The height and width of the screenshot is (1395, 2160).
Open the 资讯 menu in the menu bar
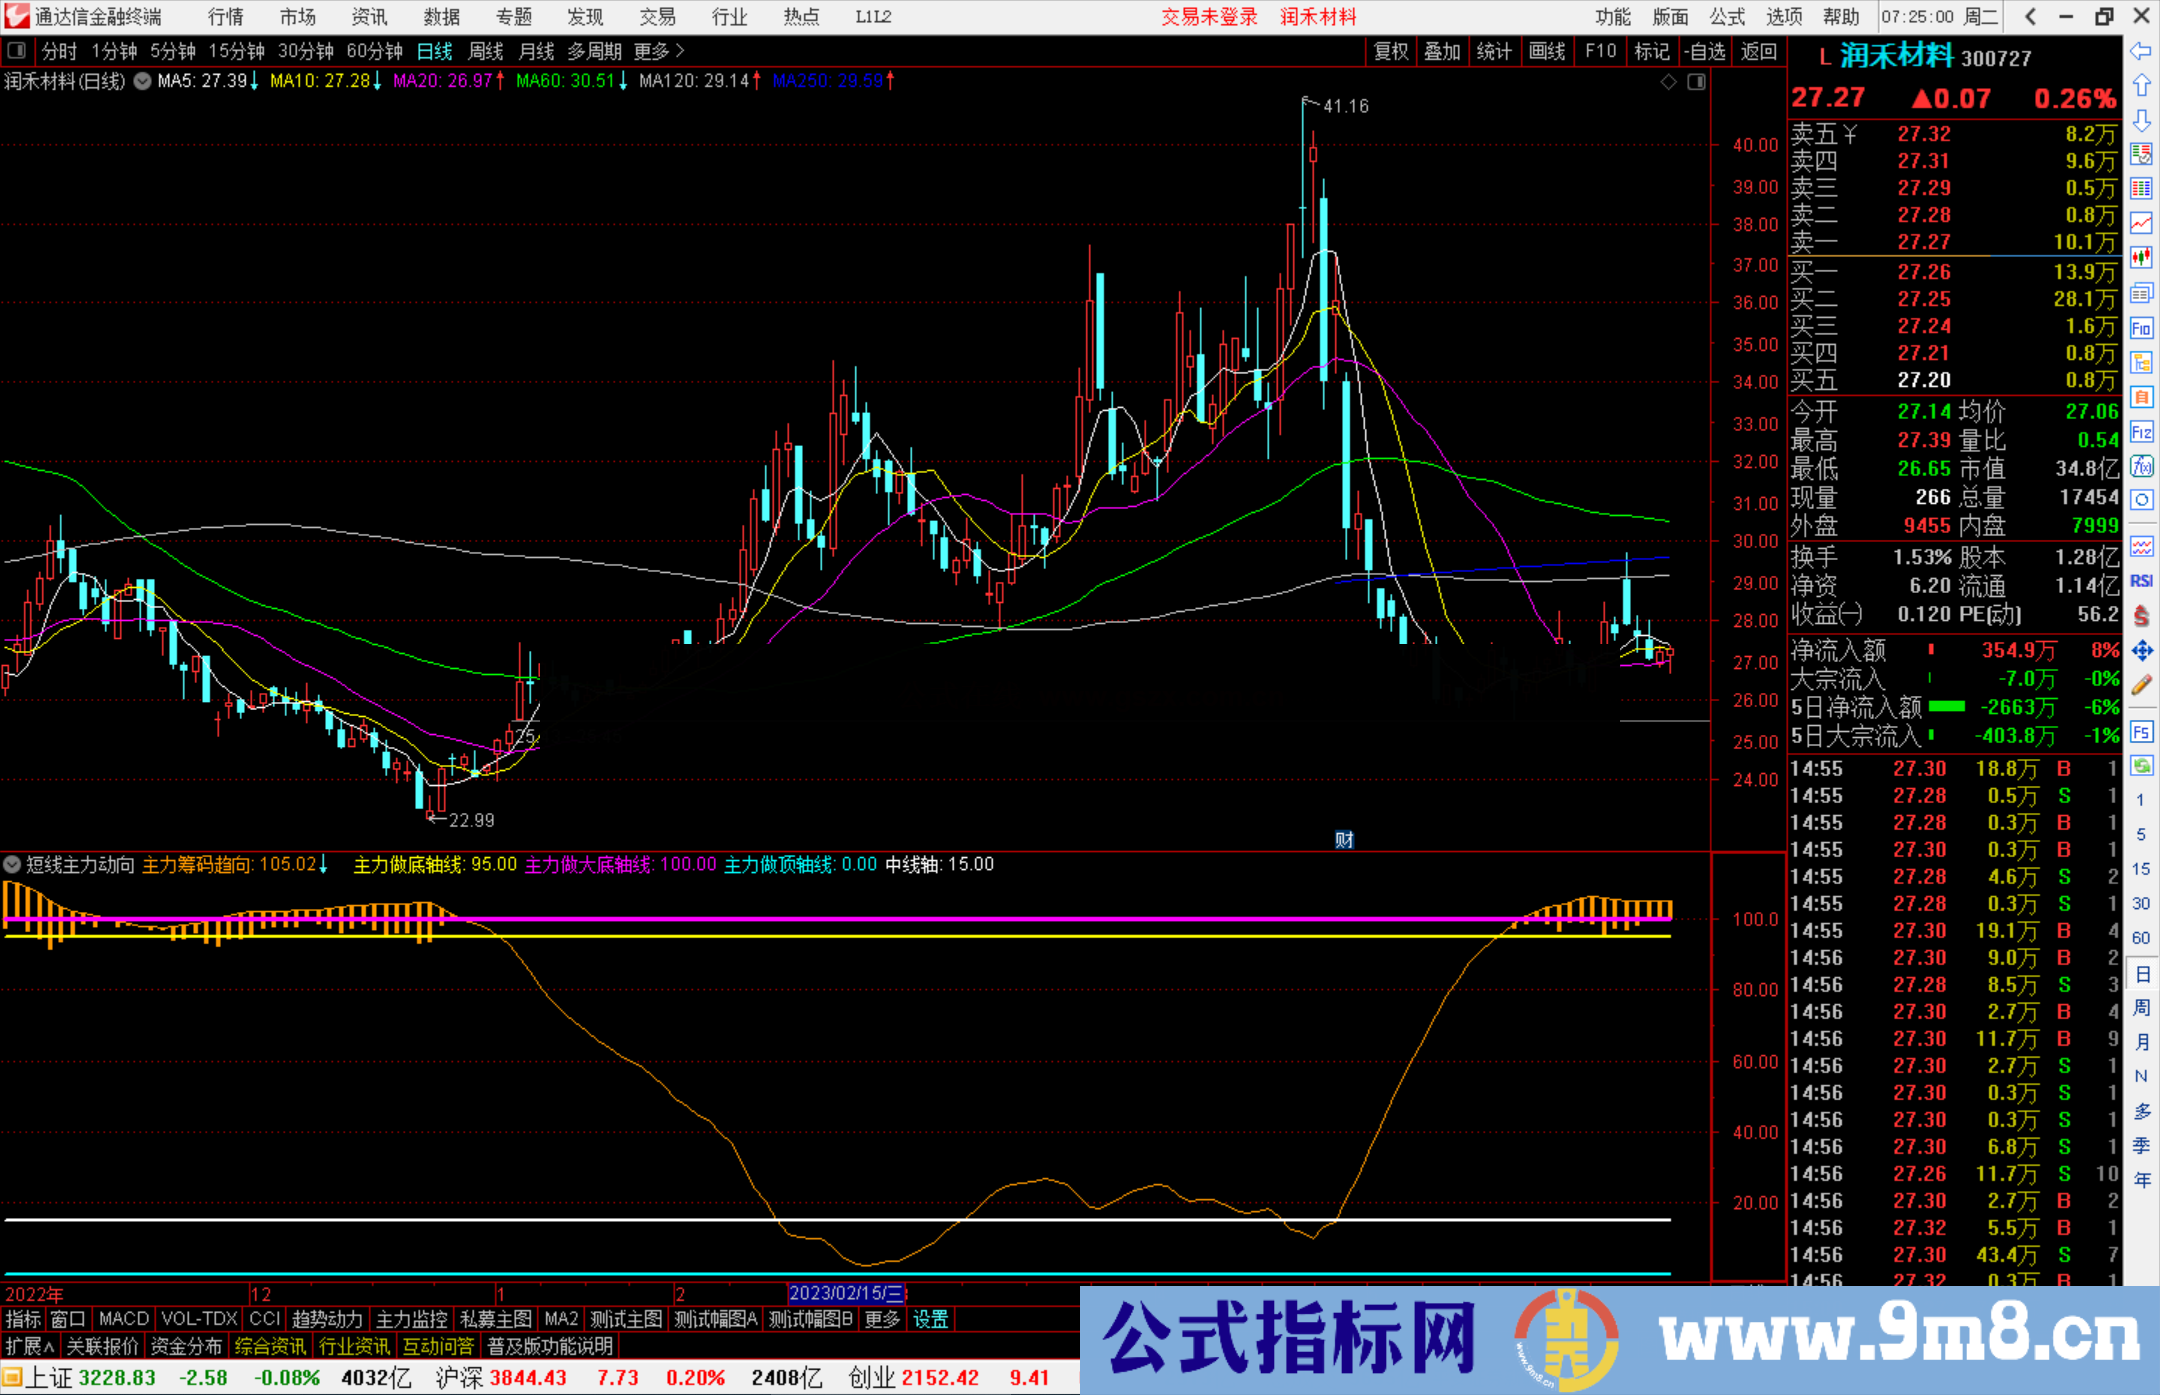(369, 16)
